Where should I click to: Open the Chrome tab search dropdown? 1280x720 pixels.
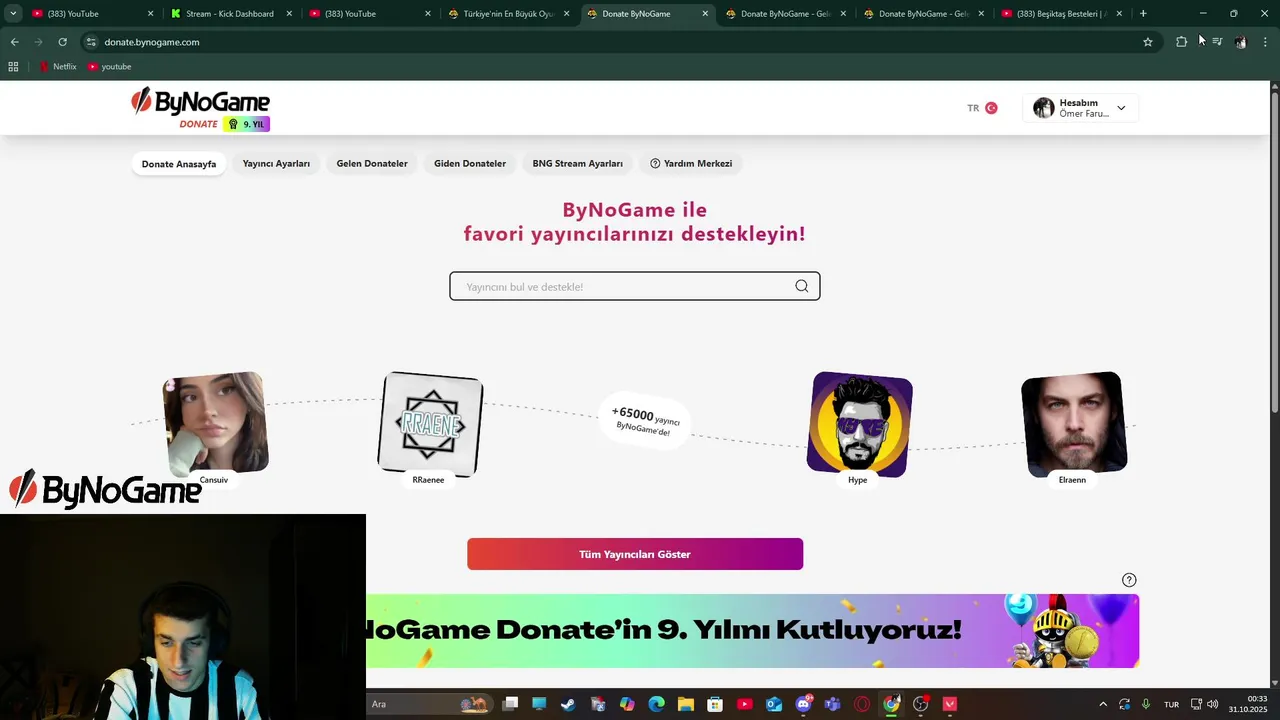pos(13,14)
